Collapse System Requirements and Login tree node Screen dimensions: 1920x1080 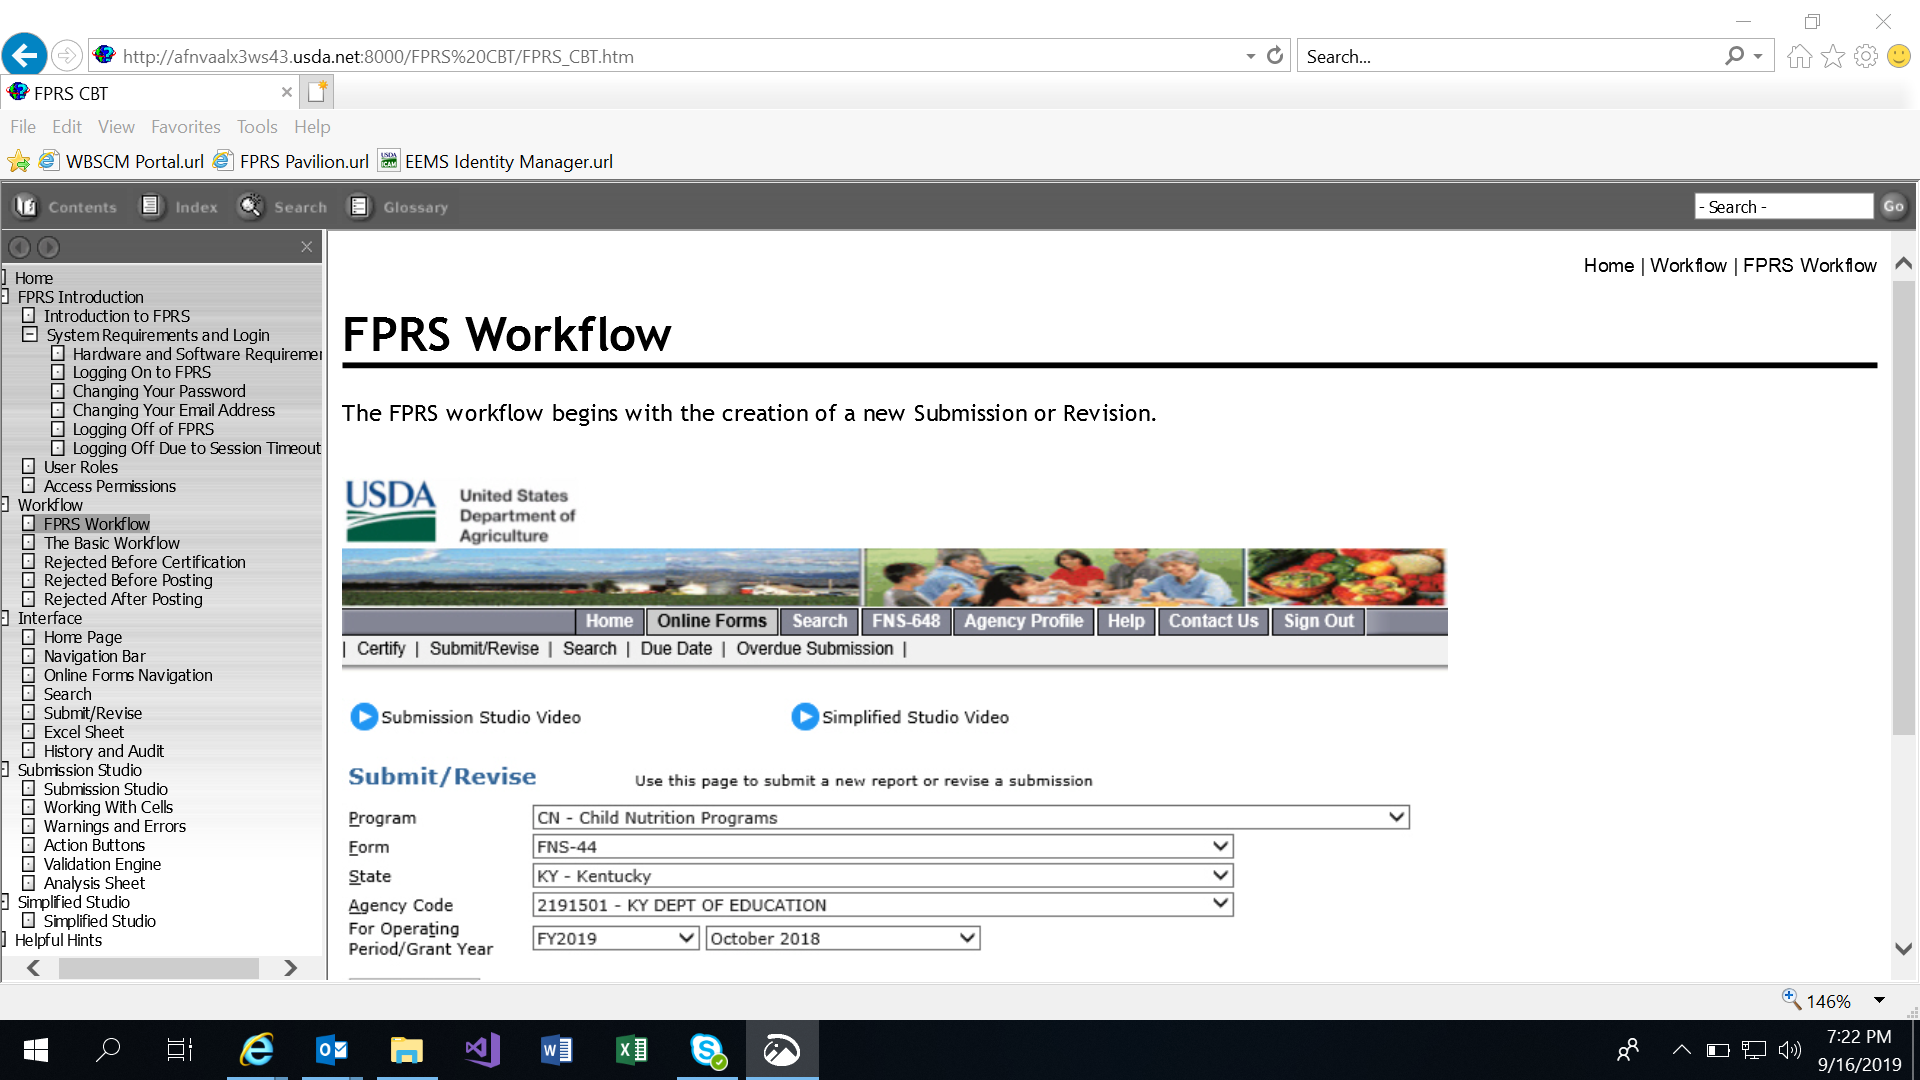tap(30, 335)
